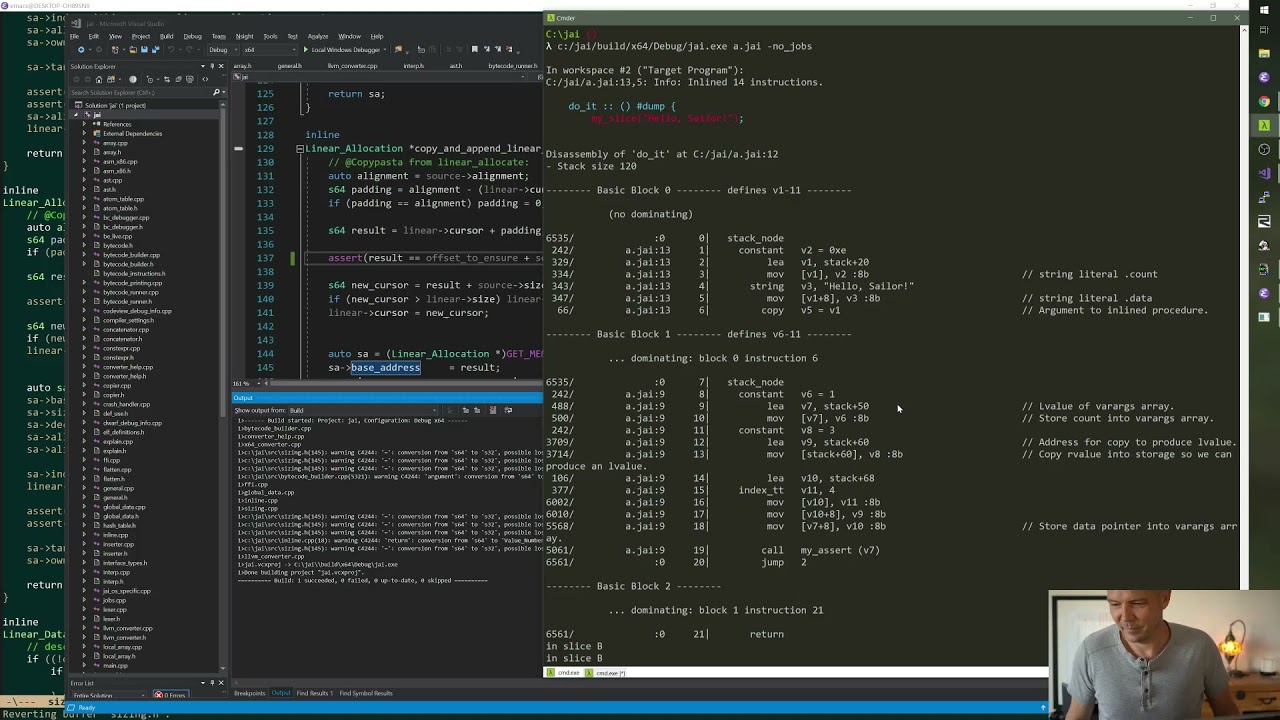Select array.cpp in Solution Explorer
Viewport: 1280px width, 720px height.
115,143
